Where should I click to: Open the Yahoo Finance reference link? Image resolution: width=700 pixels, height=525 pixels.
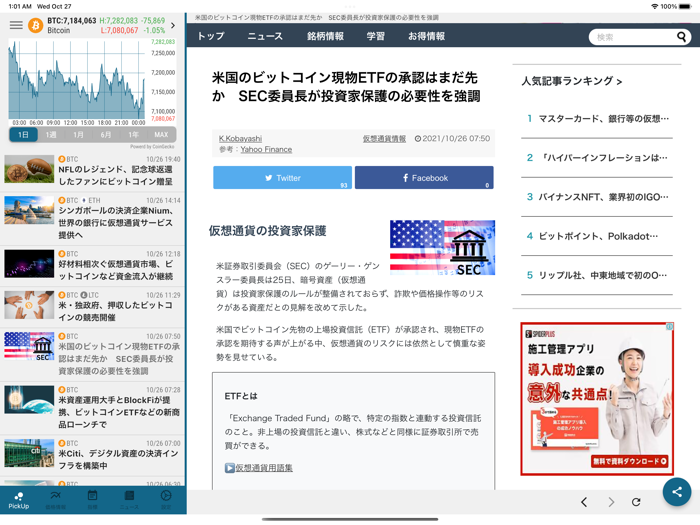coord(266,149)
